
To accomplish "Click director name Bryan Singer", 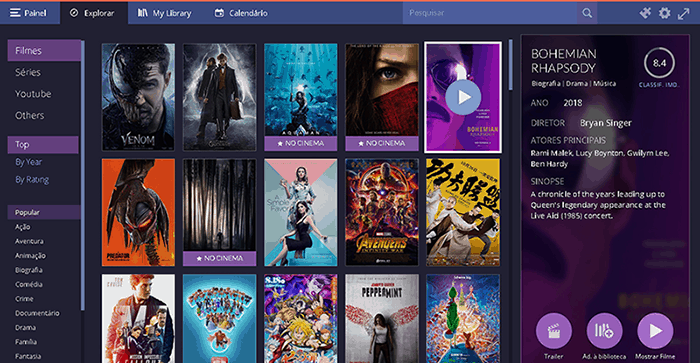I will [605, 123].
